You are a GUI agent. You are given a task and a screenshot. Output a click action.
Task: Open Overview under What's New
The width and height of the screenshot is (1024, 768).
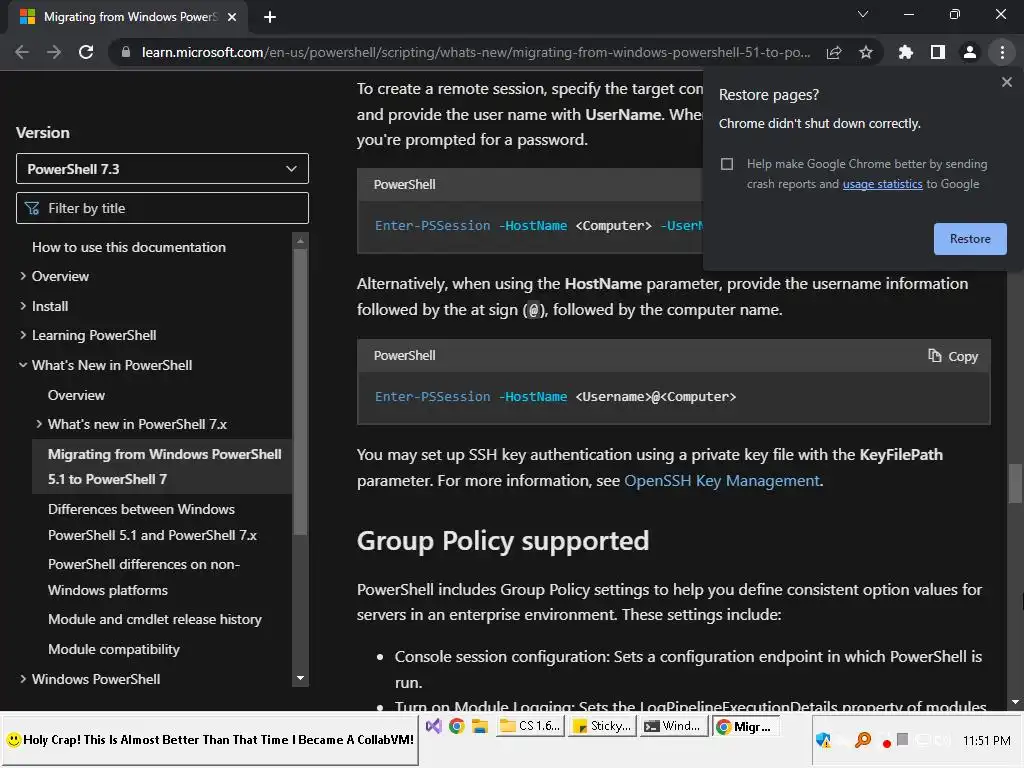76,395
